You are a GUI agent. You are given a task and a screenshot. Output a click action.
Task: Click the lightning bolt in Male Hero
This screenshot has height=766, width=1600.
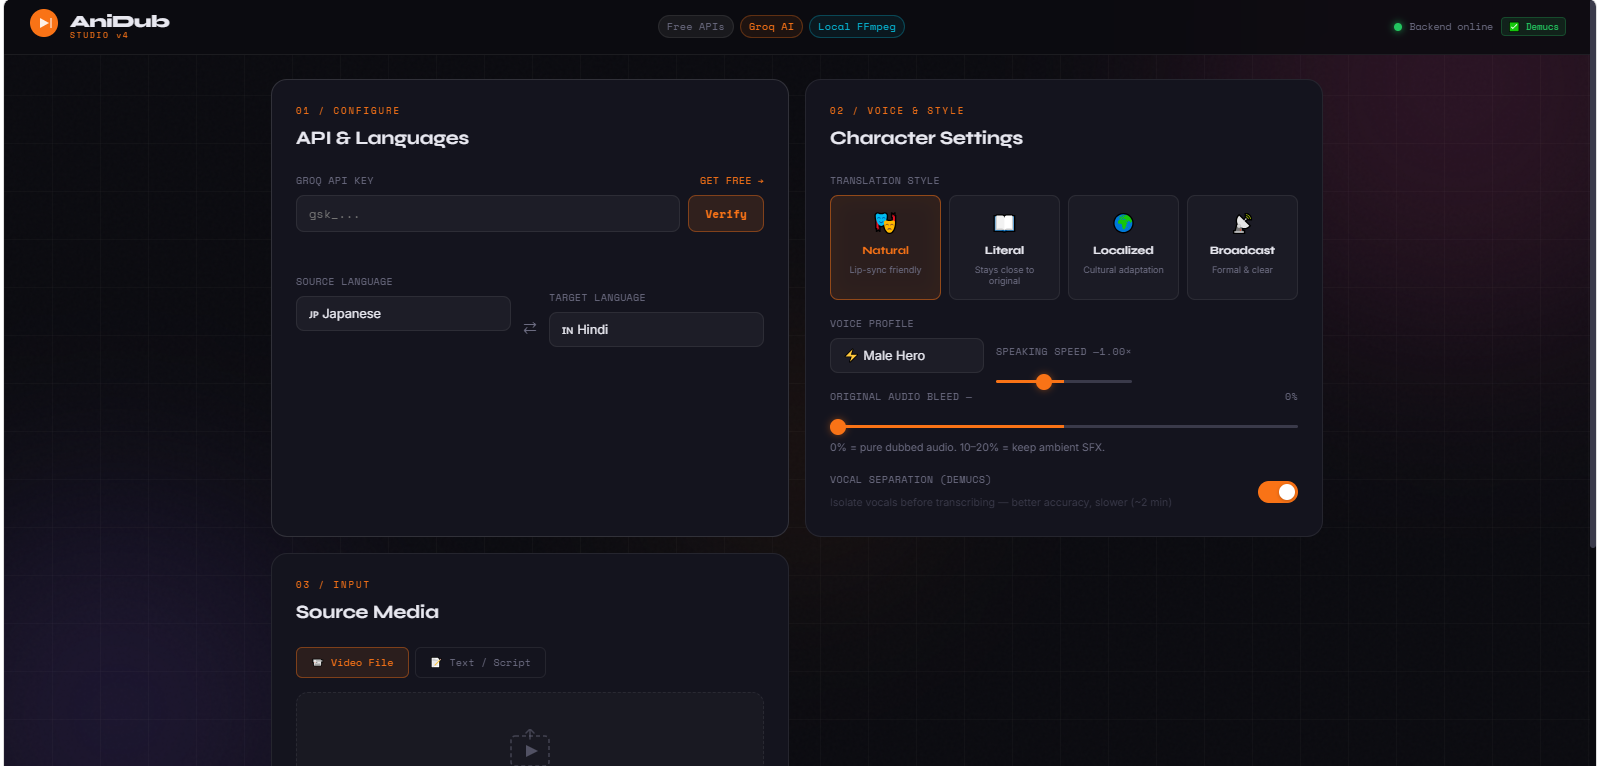pos(851,355)
